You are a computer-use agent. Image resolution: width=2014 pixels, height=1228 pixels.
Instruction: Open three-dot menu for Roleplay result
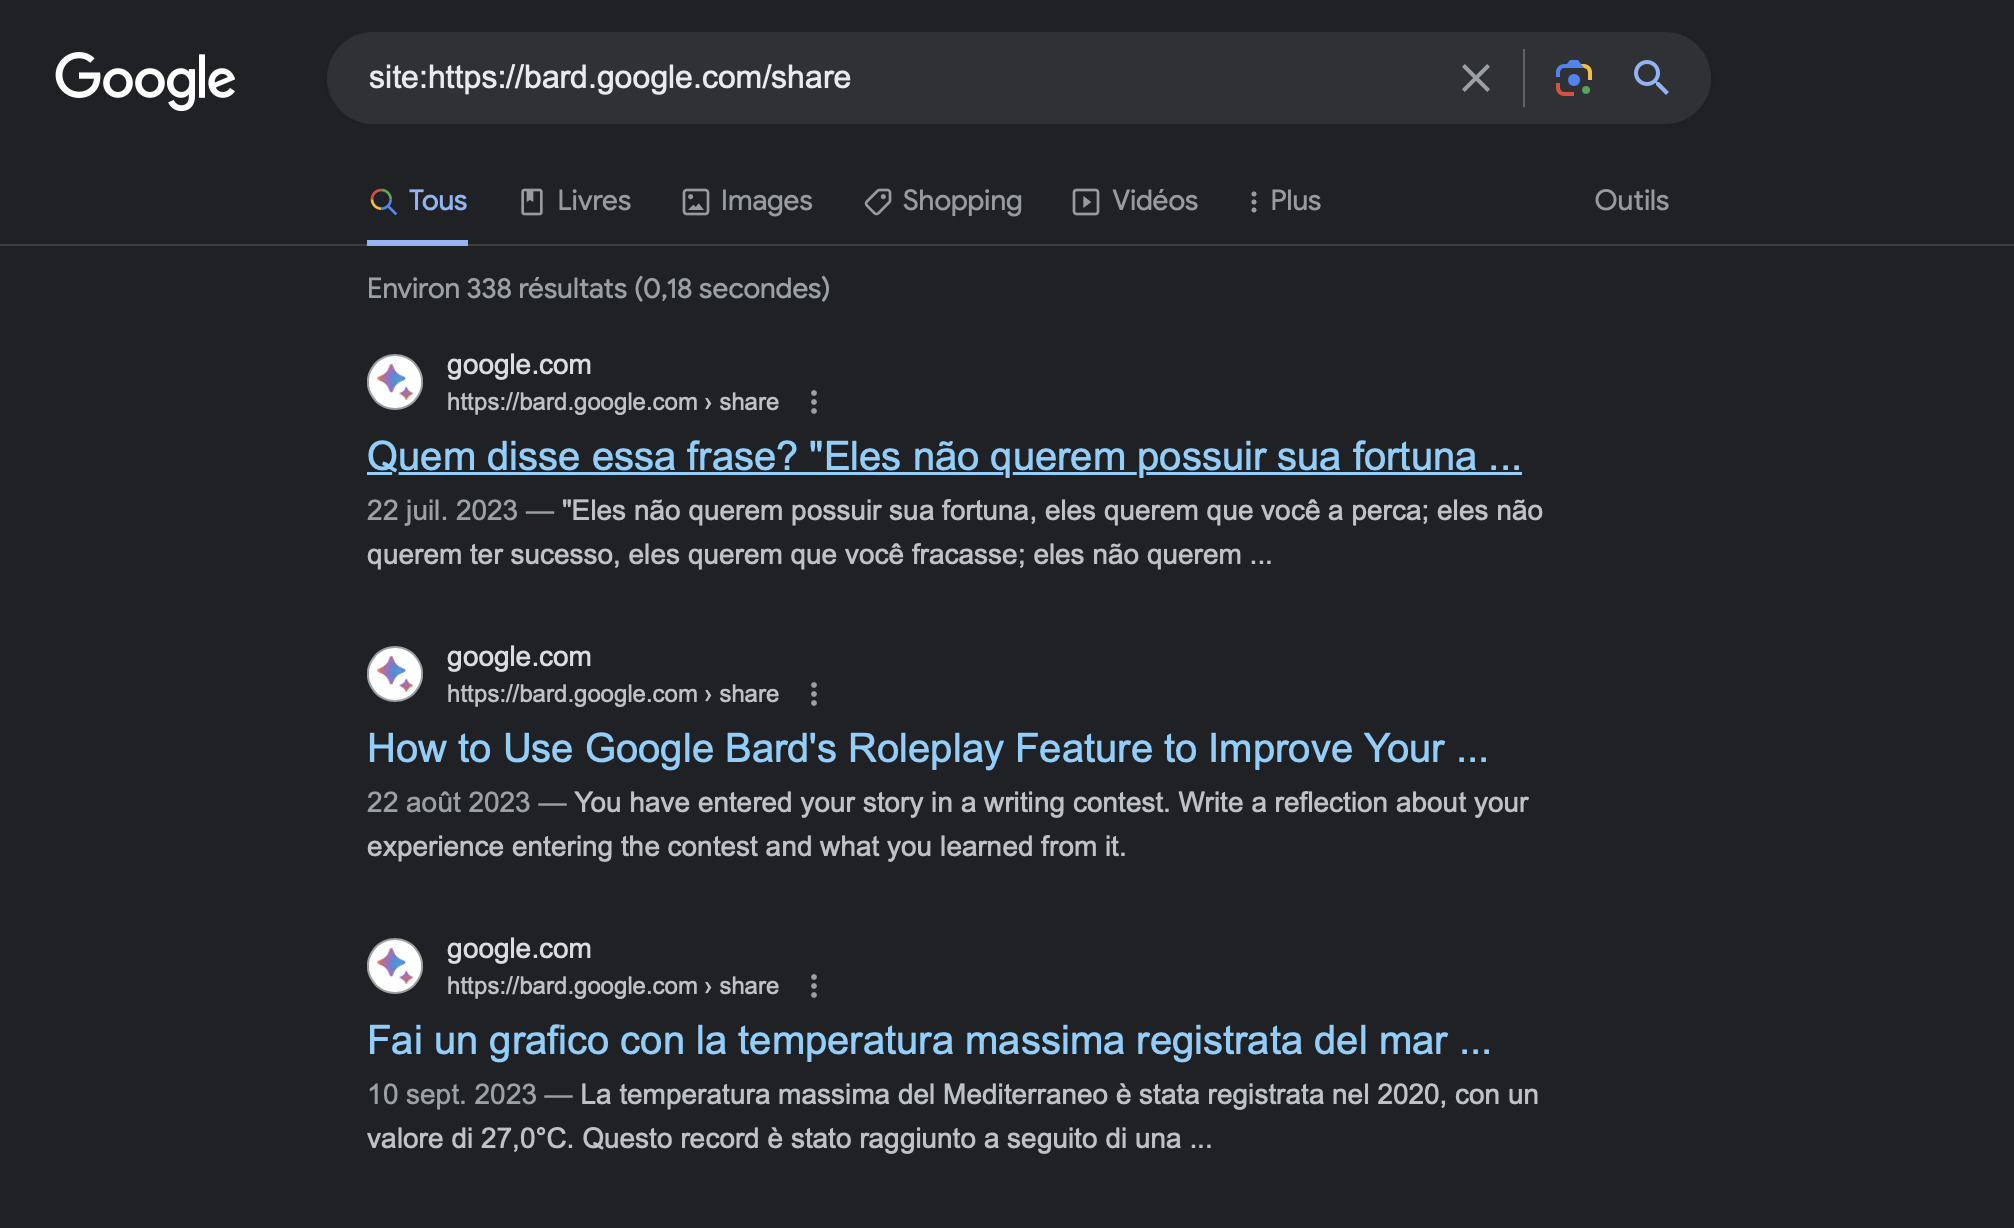(x=814, y=694)
